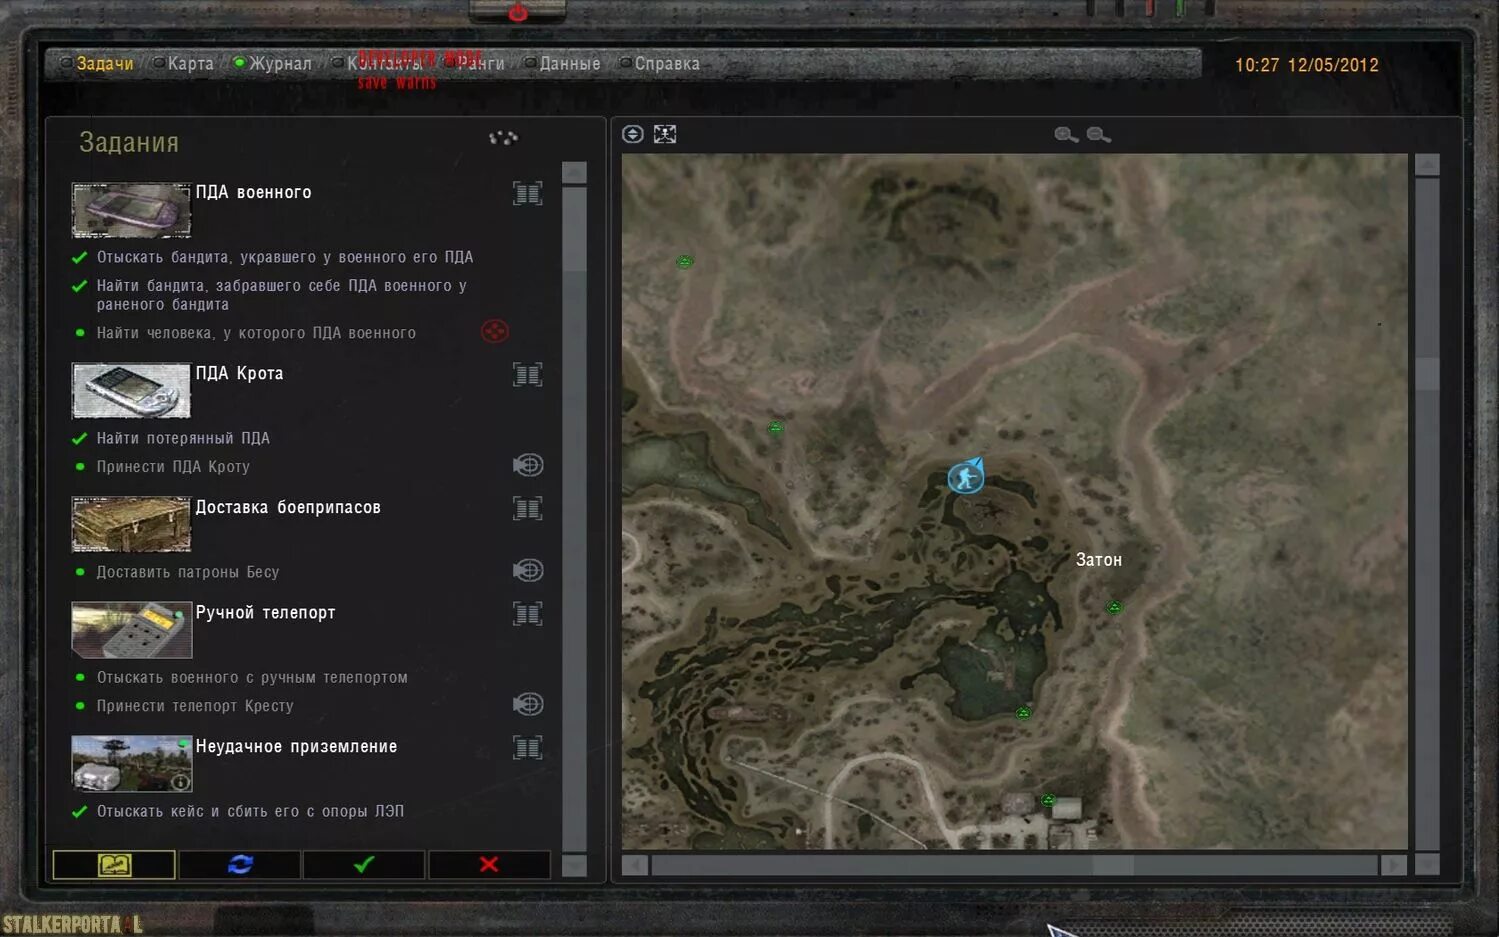Select the ПДА военного task title
This screenshot has height=937, width=1499.
coord(253,192)
